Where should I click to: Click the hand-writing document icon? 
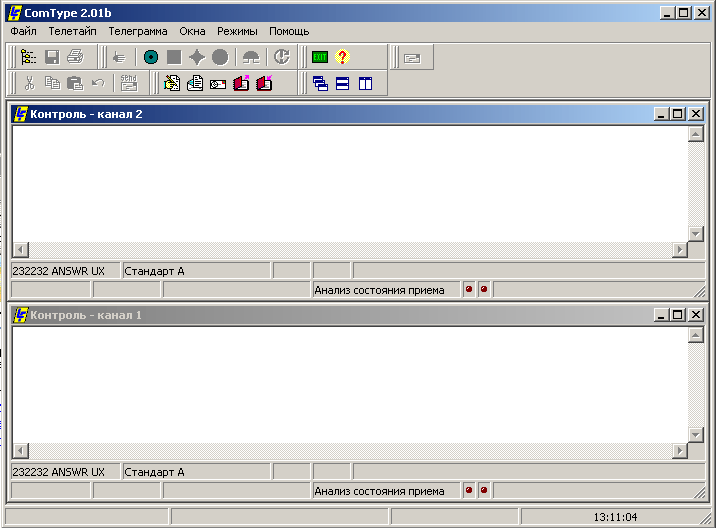click(x=172, y=83)
